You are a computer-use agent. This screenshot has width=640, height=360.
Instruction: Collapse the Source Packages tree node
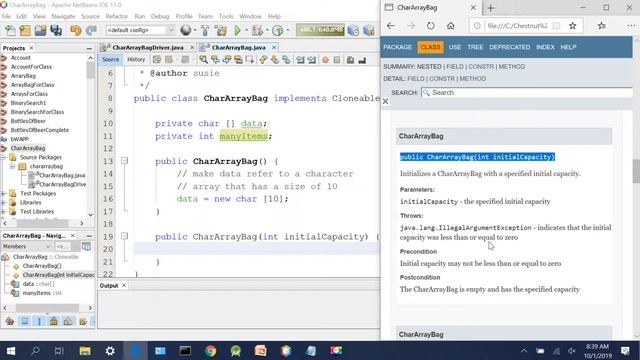click(4, 157)
